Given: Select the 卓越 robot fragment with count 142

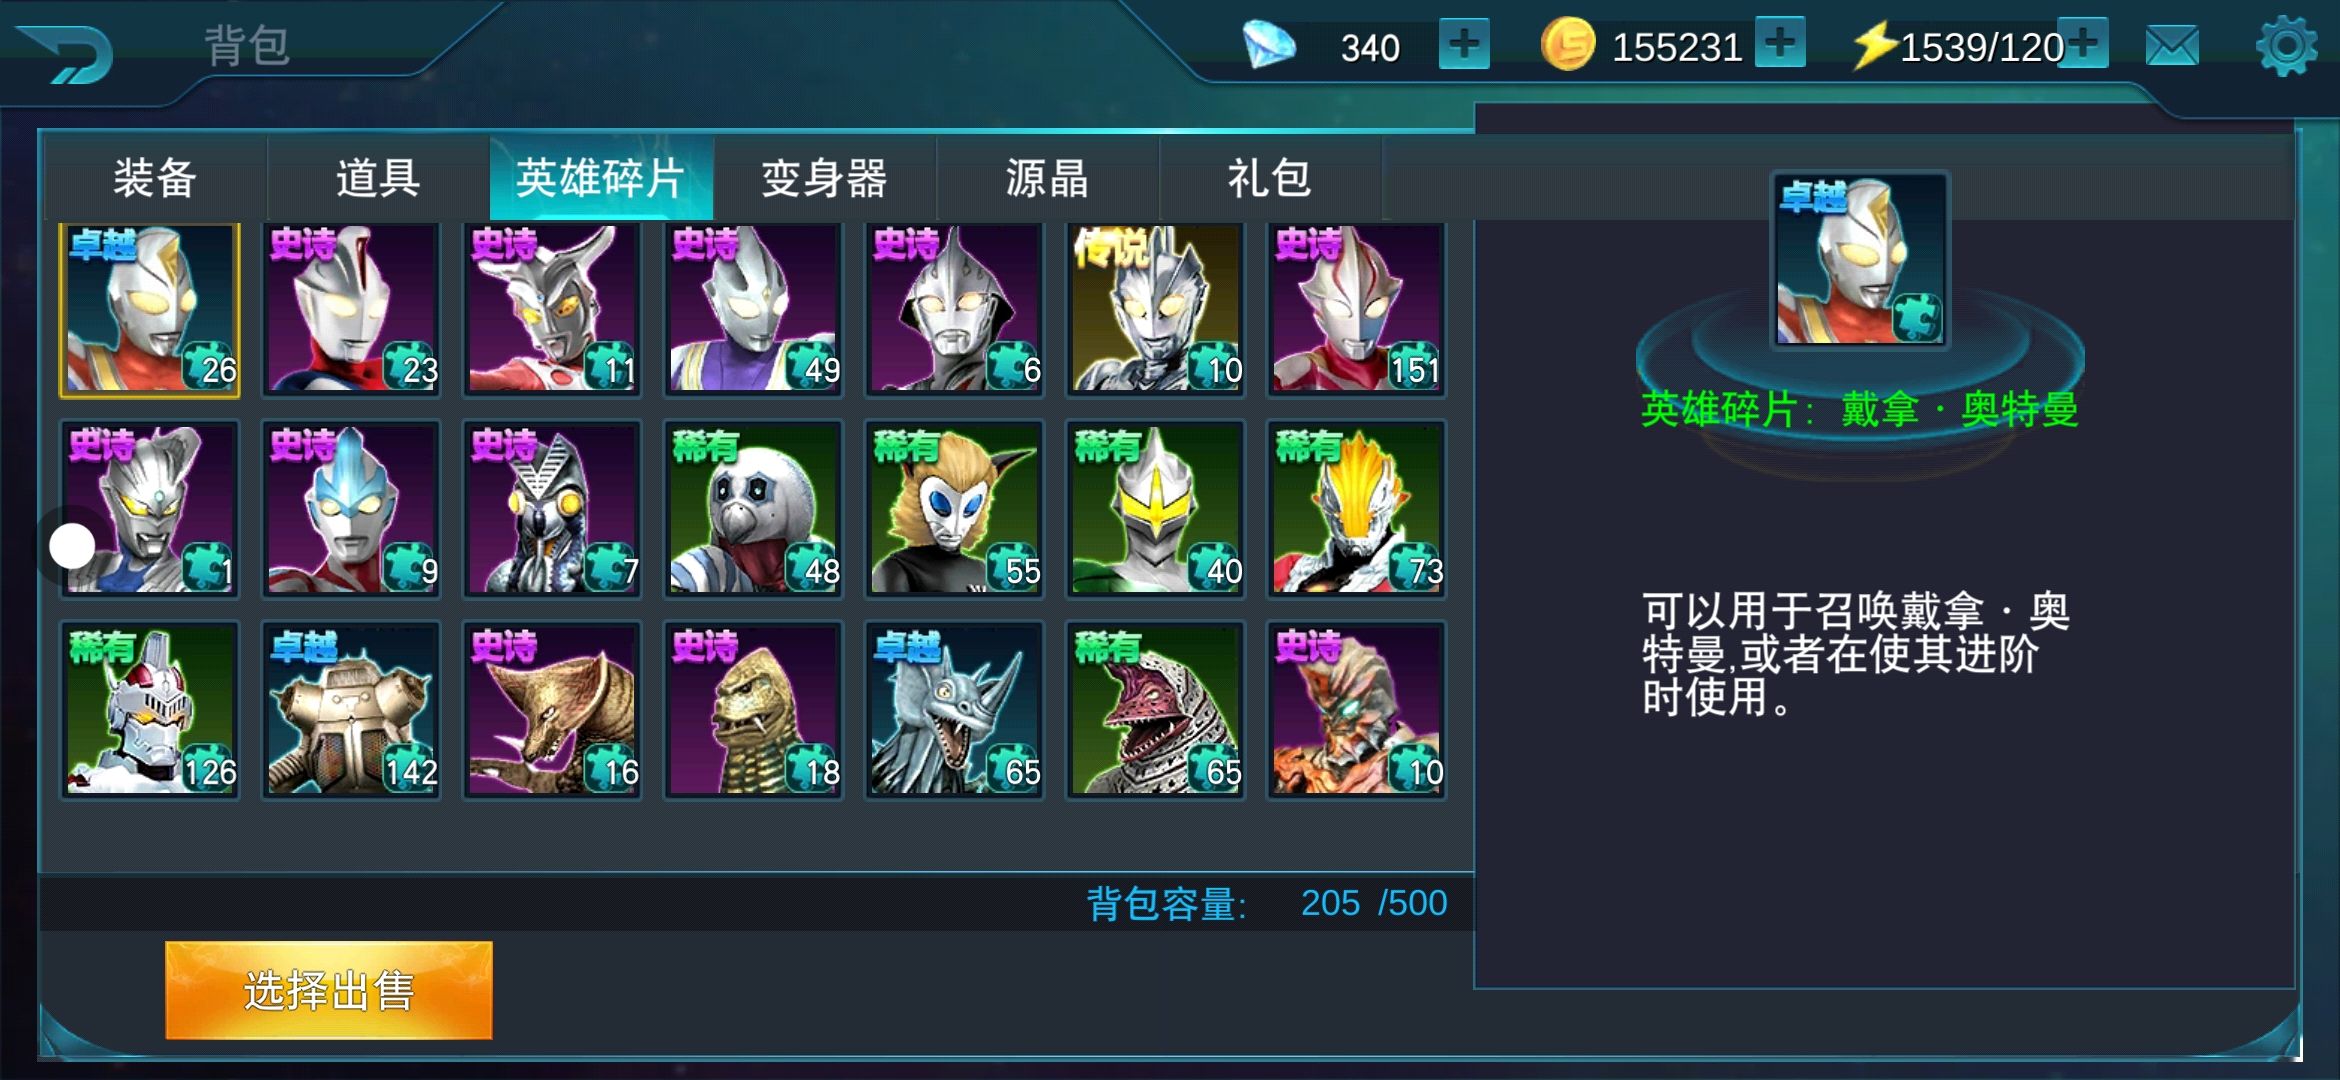Looking at the screenshot, I should pos(351,710).
